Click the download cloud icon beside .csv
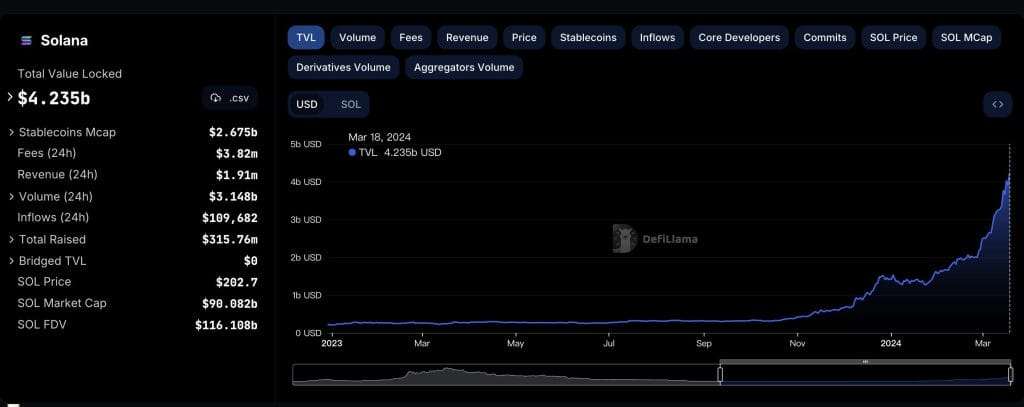The width and height of the screenshot is (1024, 407). coord(216,98)
